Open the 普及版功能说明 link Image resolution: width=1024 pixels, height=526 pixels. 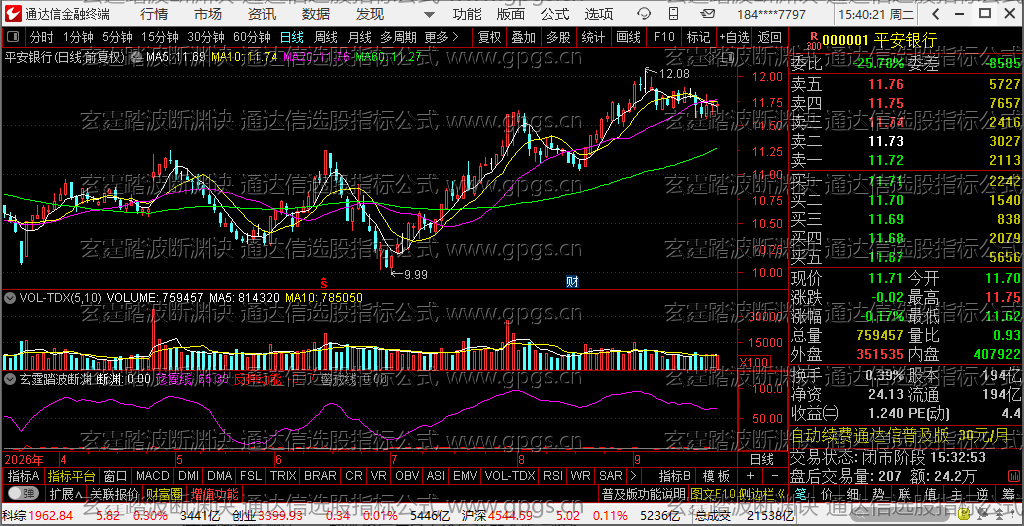643,493
